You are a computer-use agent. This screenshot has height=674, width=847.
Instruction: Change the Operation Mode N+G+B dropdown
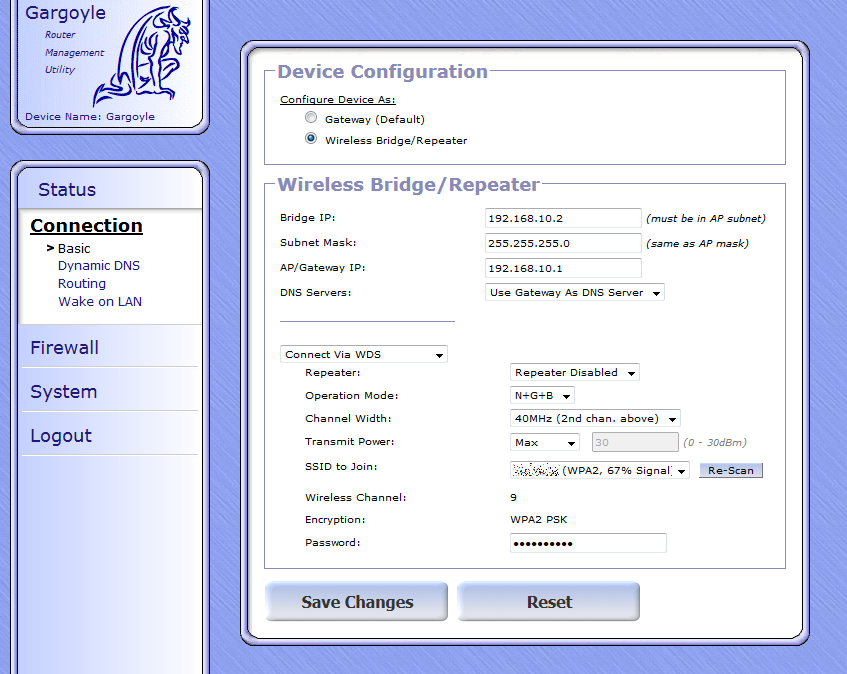[542, 395]
